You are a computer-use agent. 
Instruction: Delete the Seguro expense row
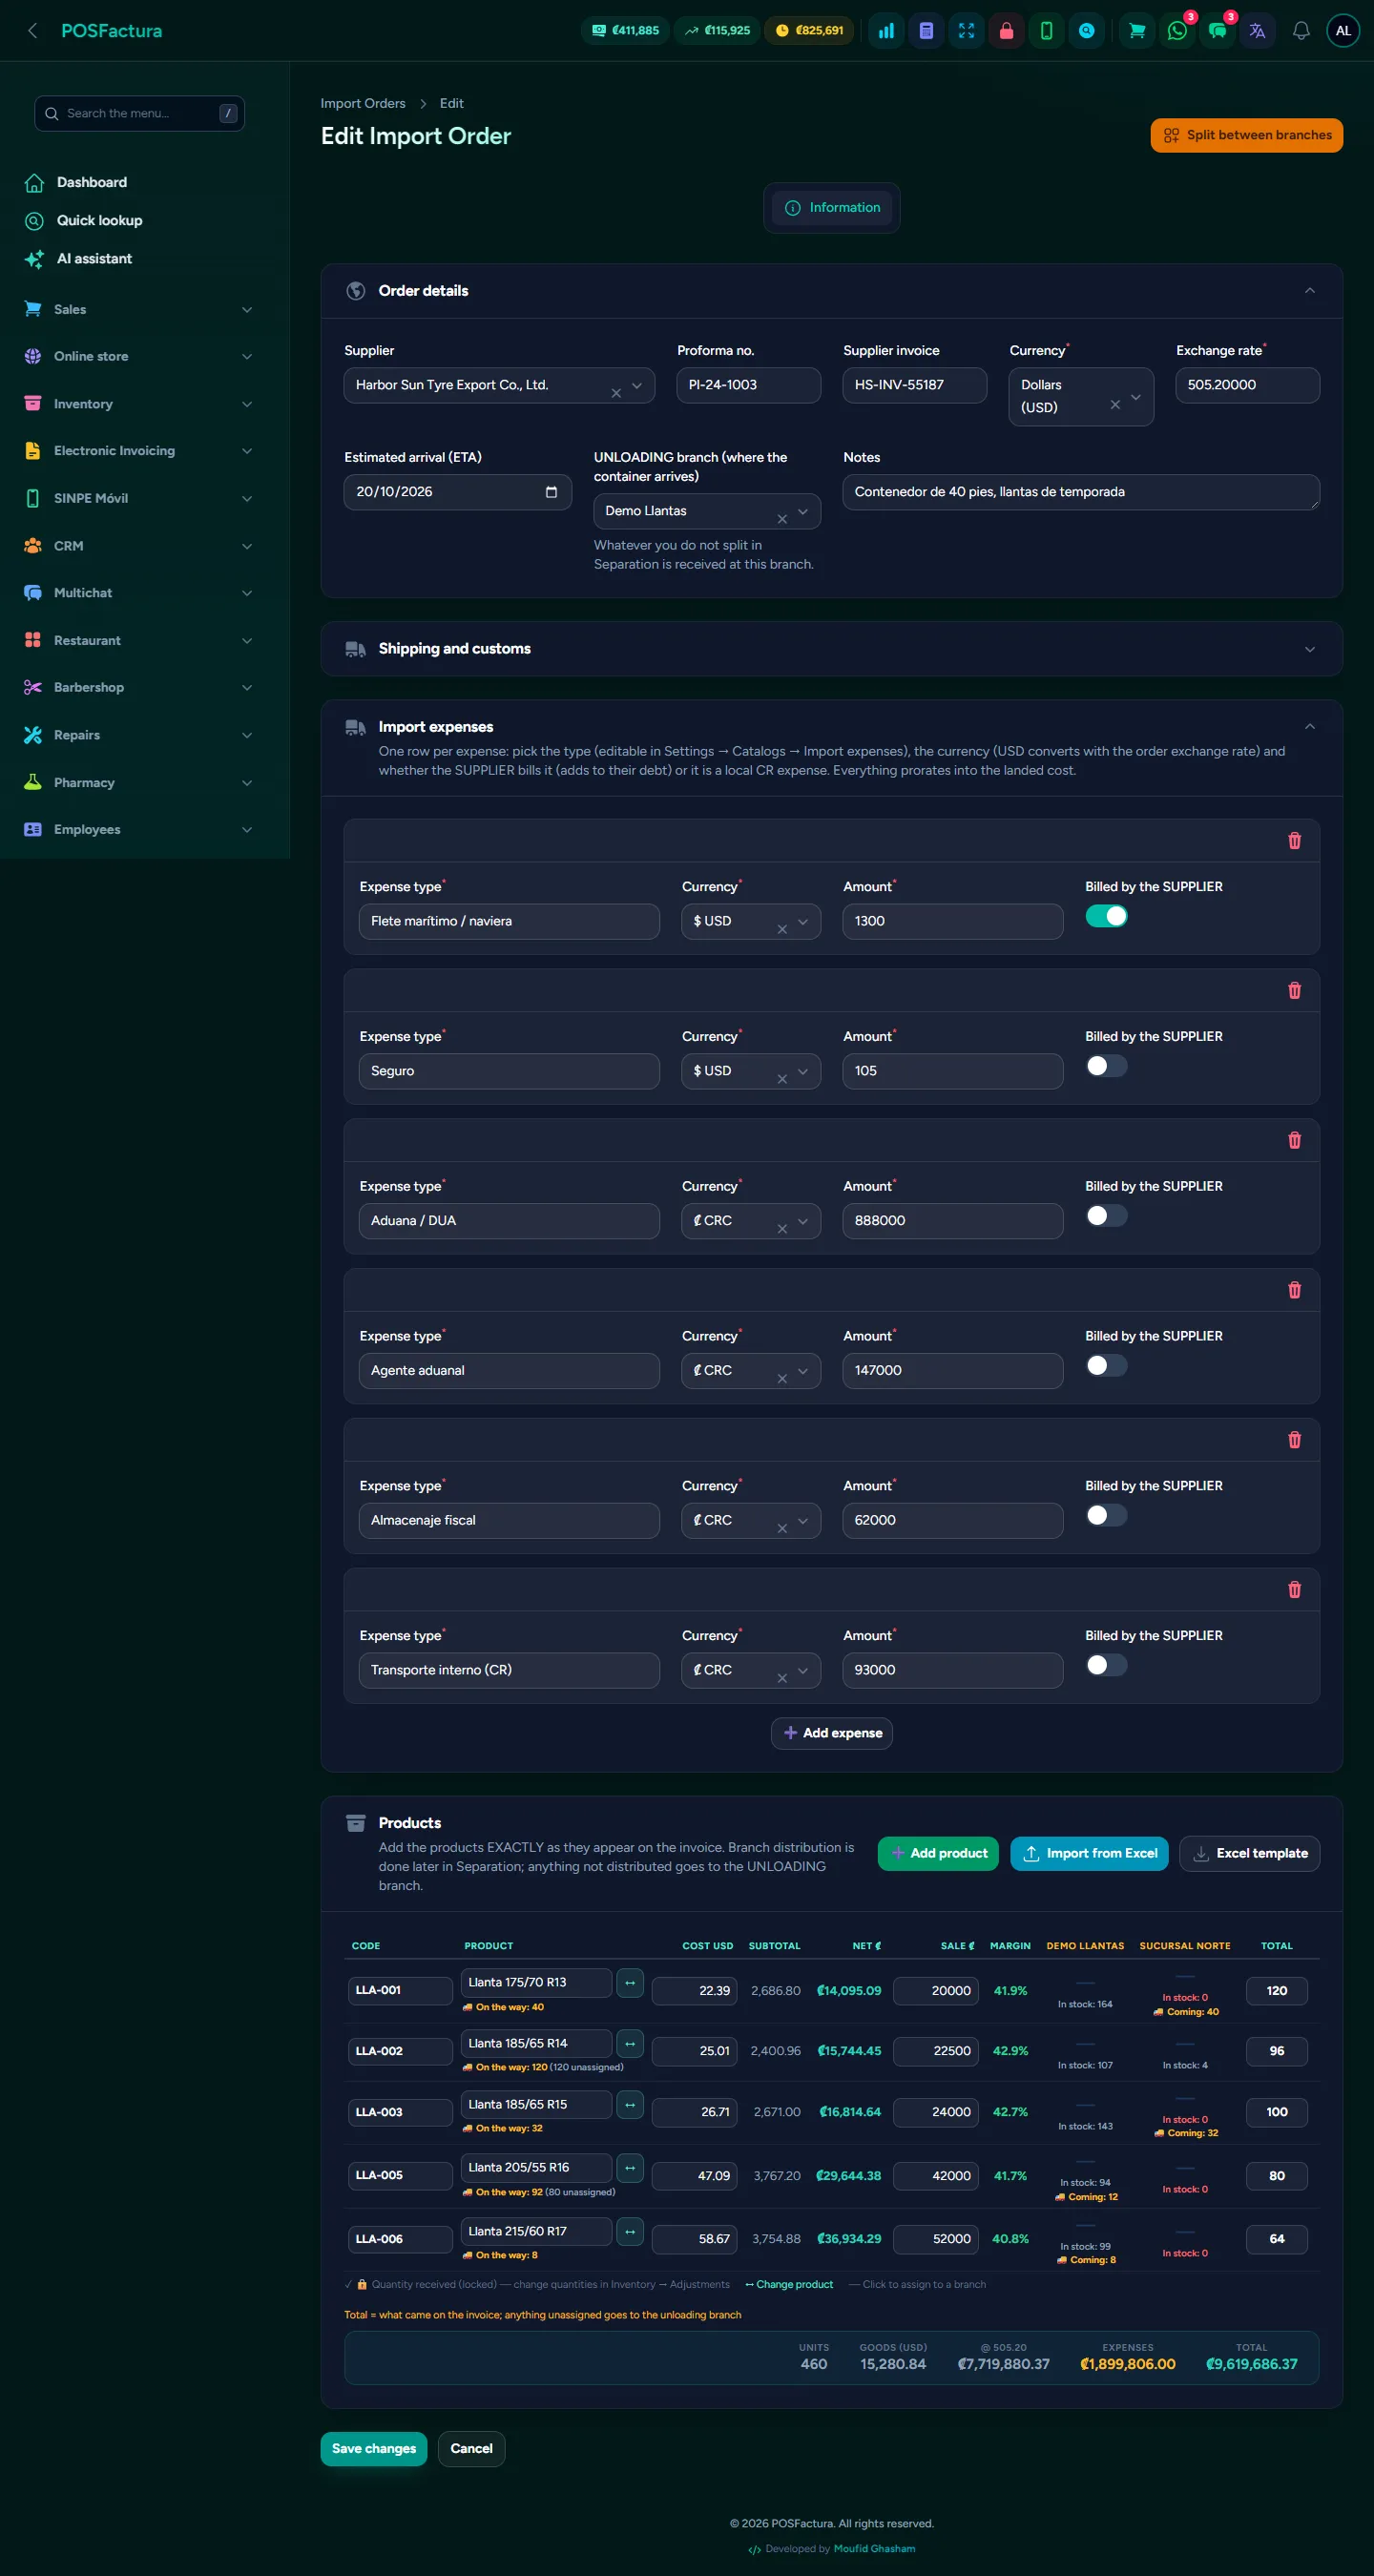(1294, 990)
